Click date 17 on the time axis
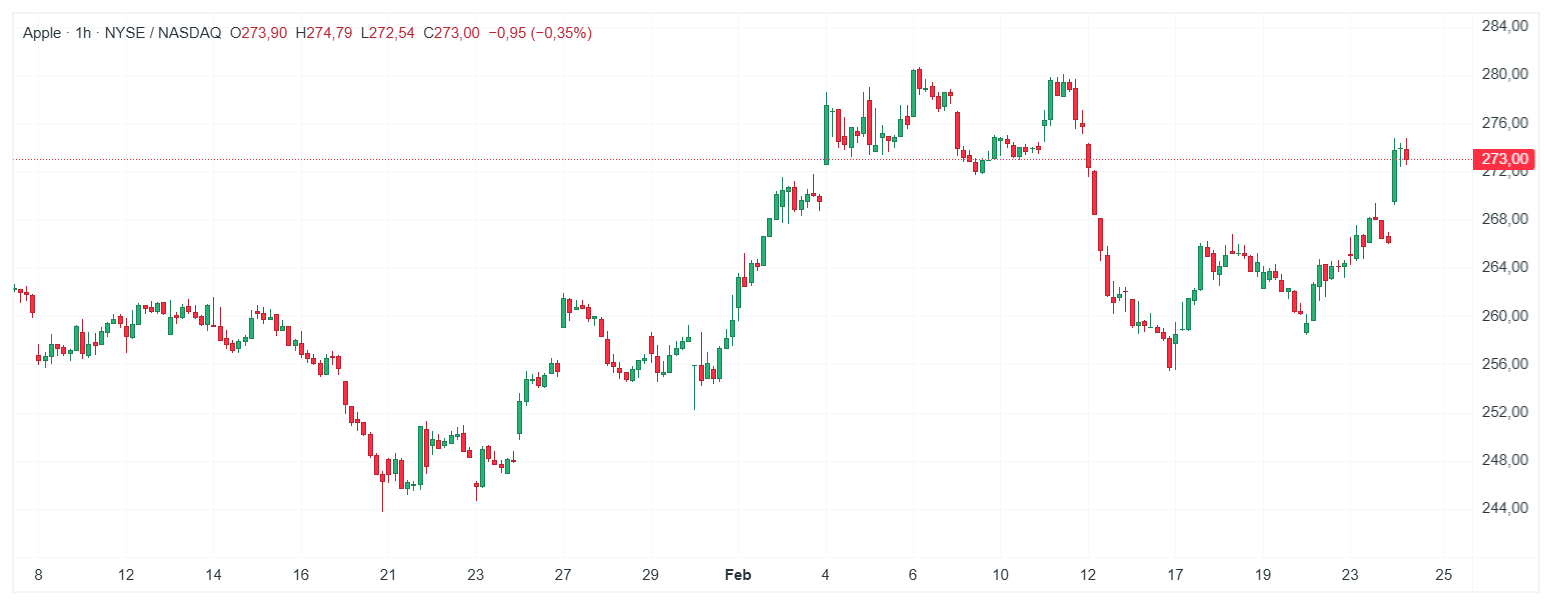This screenshot has width=1552, height=605. pos(1175,575)
